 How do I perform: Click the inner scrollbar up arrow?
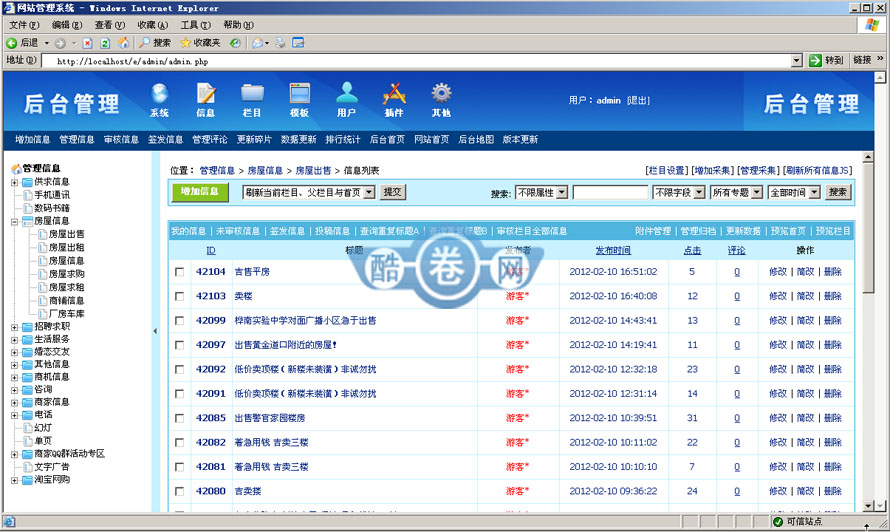pyautogui.click(x=868, y=157)
